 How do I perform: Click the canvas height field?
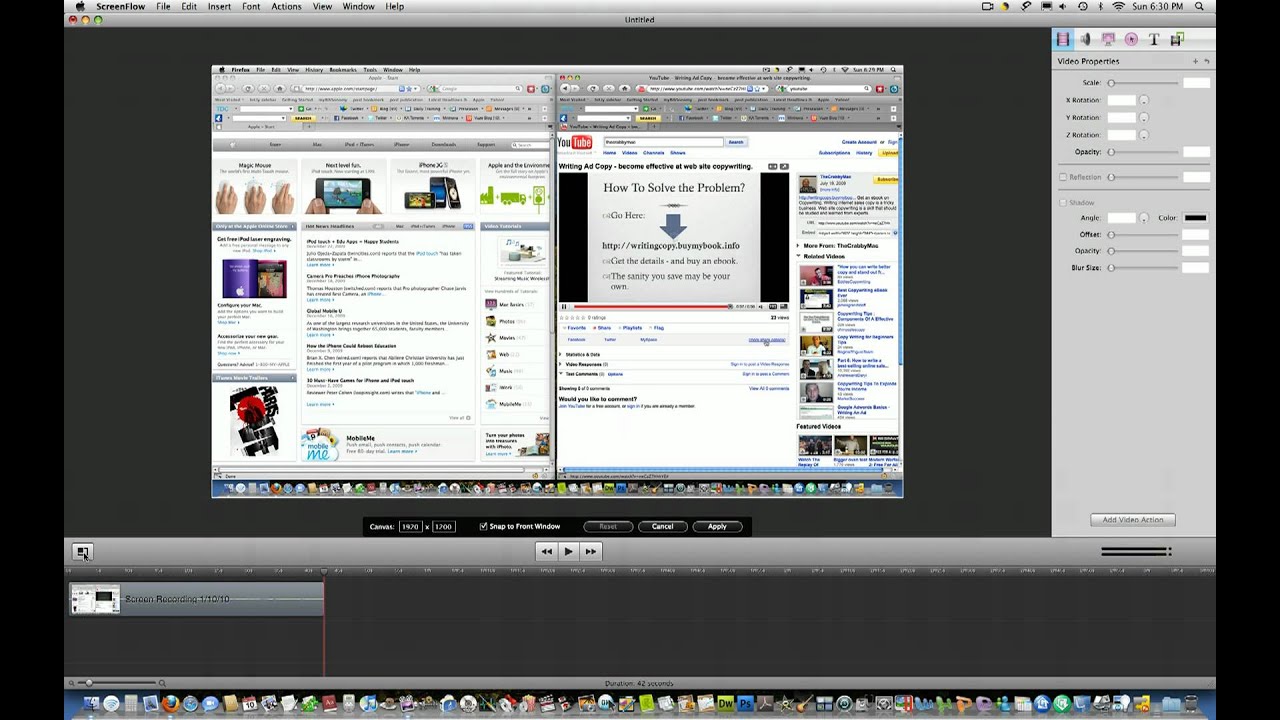[443, 526]
